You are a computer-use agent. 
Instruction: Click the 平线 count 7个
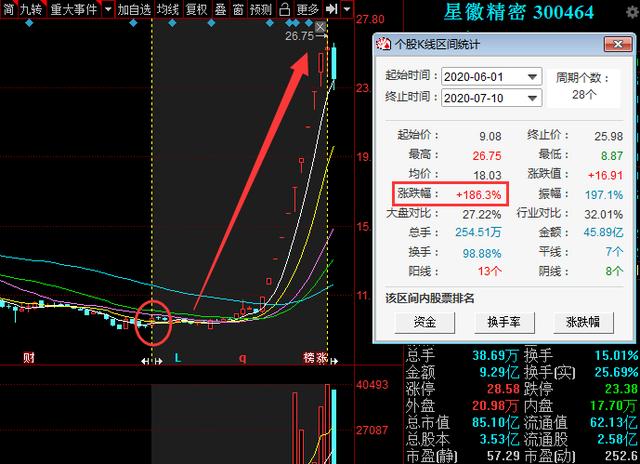614,251
